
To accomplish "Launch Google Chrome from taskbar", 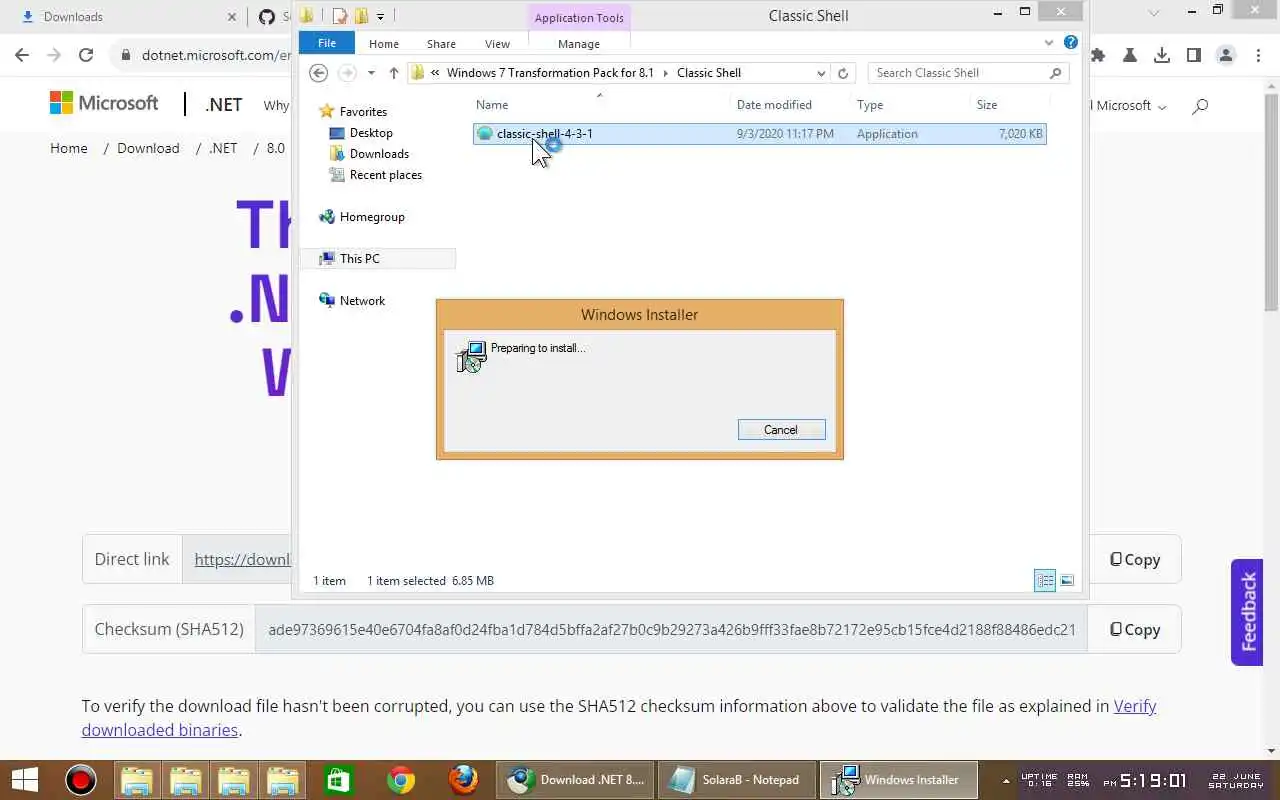I will tap(401, 780).
